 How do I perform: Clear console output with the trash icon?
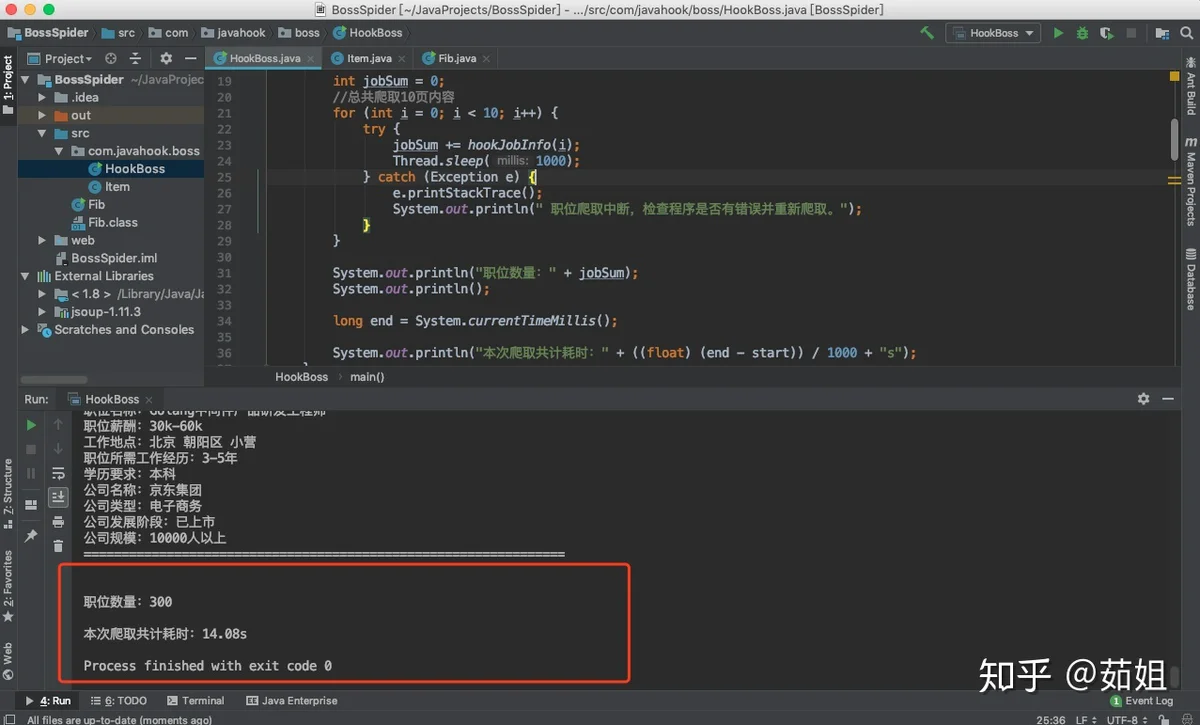point(58,546)
